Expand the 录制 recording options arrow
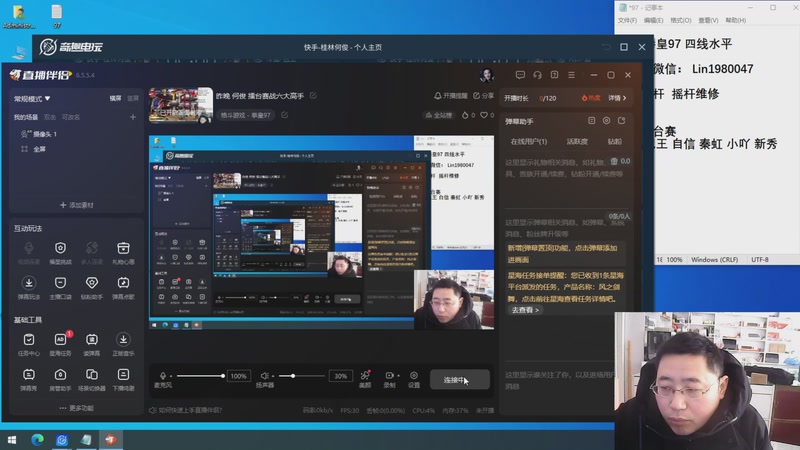The width and height of the screenshot is (800, 450). (x=398, y=376)
